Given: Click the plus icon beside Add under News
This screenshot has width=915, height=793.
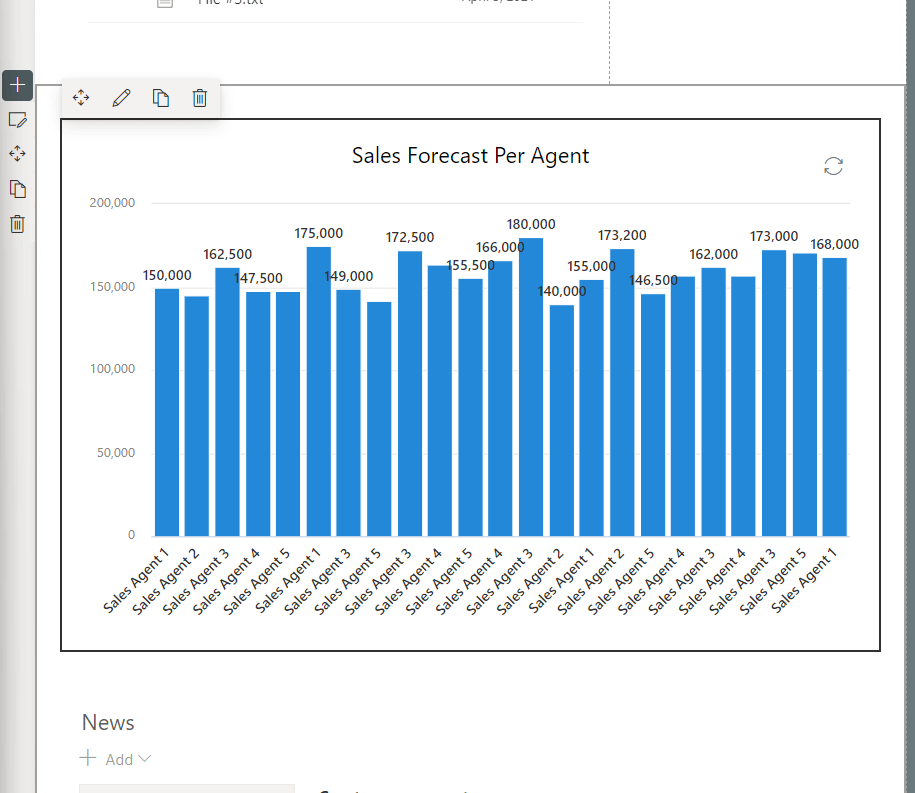Looking at the screenshot, I should 88,758.
